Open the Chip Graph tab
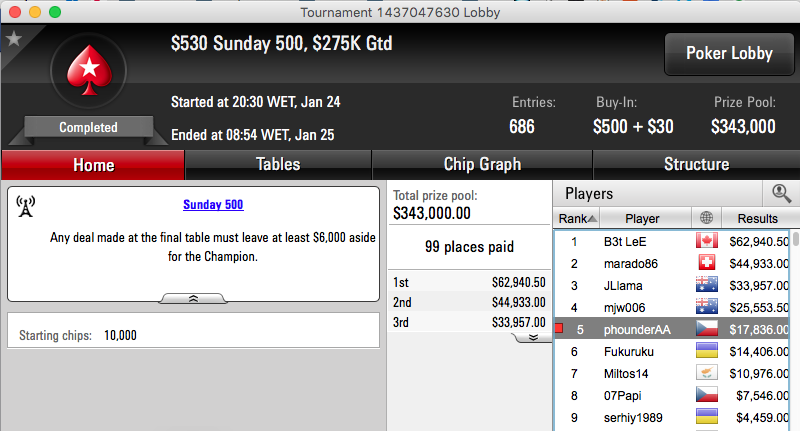Screen dimensions: 800x431 pos(482,164)
